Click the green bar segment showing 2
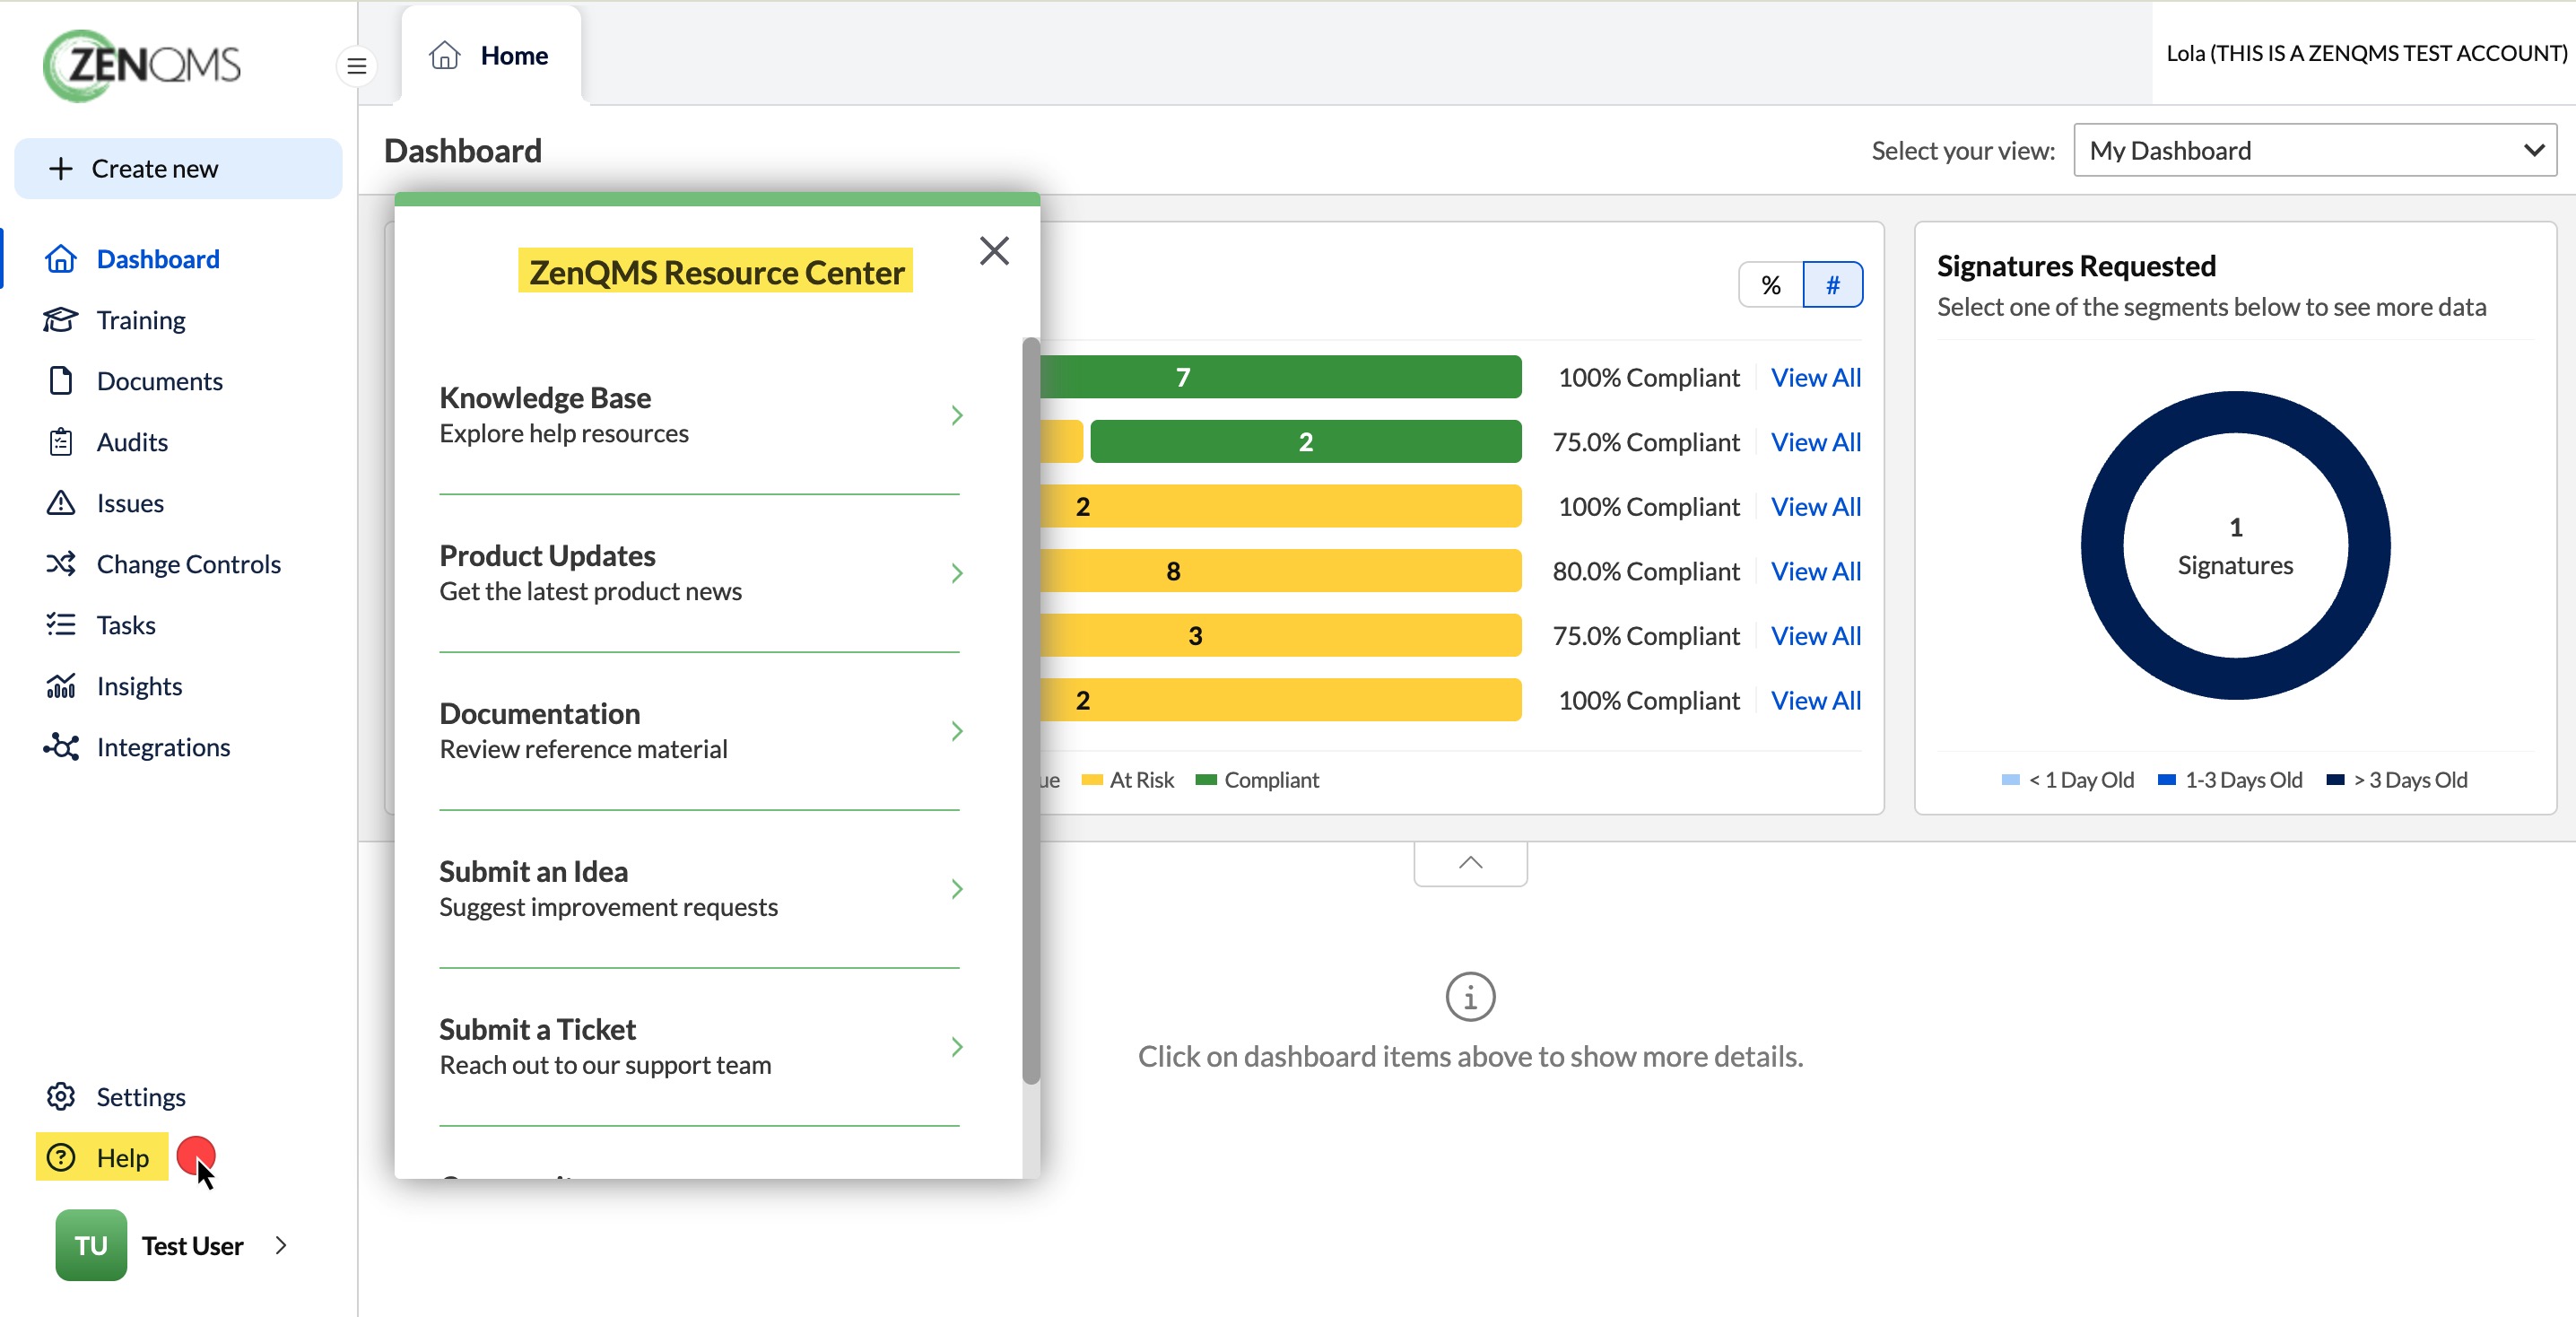The width and height of the screenshot is (2576, 1317). 1306,442
